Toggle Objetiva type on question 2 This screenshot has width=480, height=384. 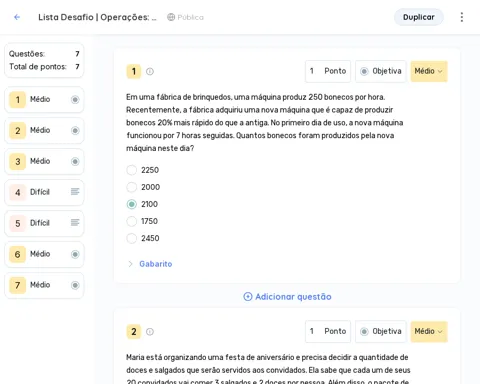click(381, 331)
